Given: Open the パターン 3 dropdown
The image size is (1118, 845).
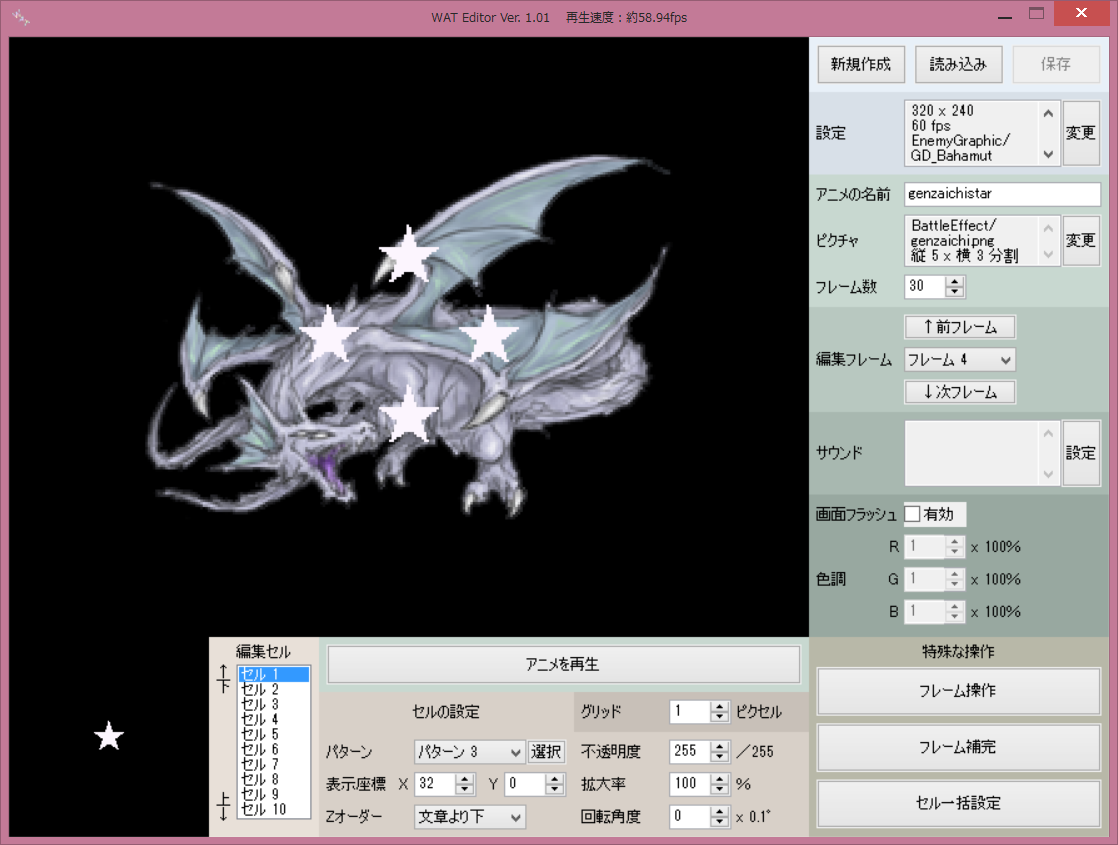Looking at the screenshot, I should click(x=469, y=752).
